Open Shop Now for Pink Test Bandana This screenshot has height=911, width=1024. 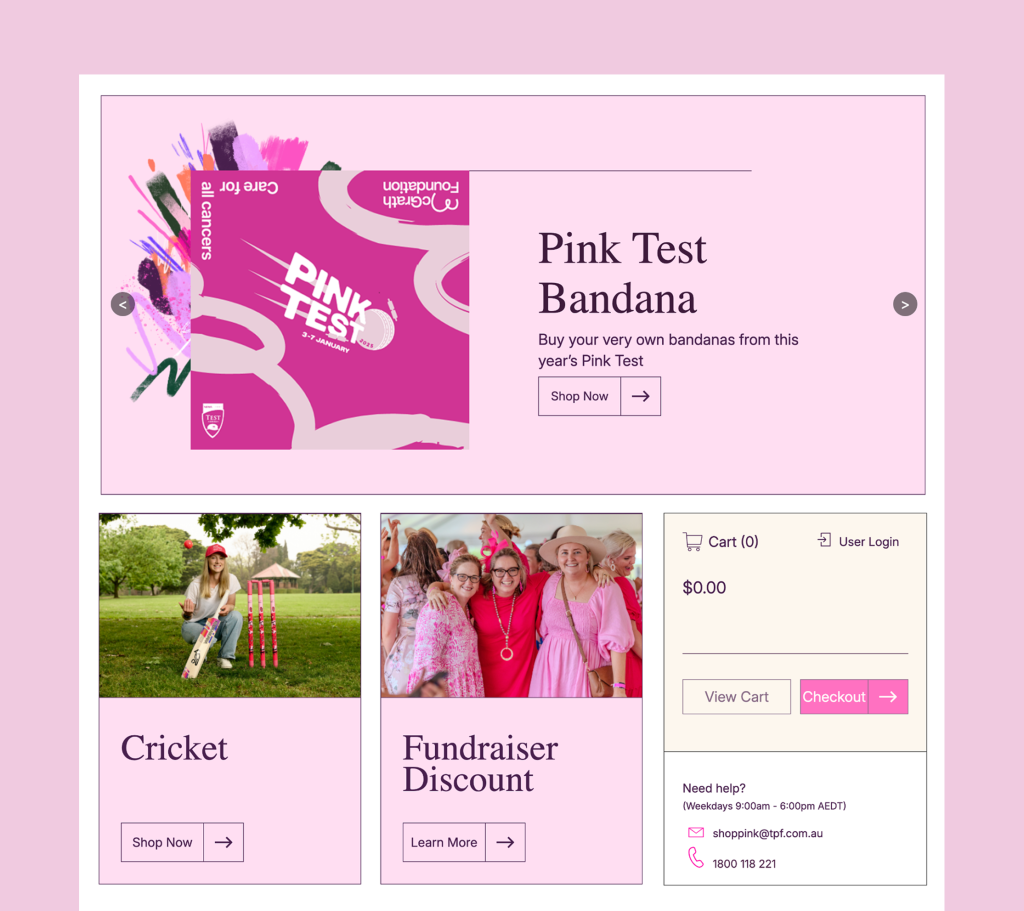[579, 396]
